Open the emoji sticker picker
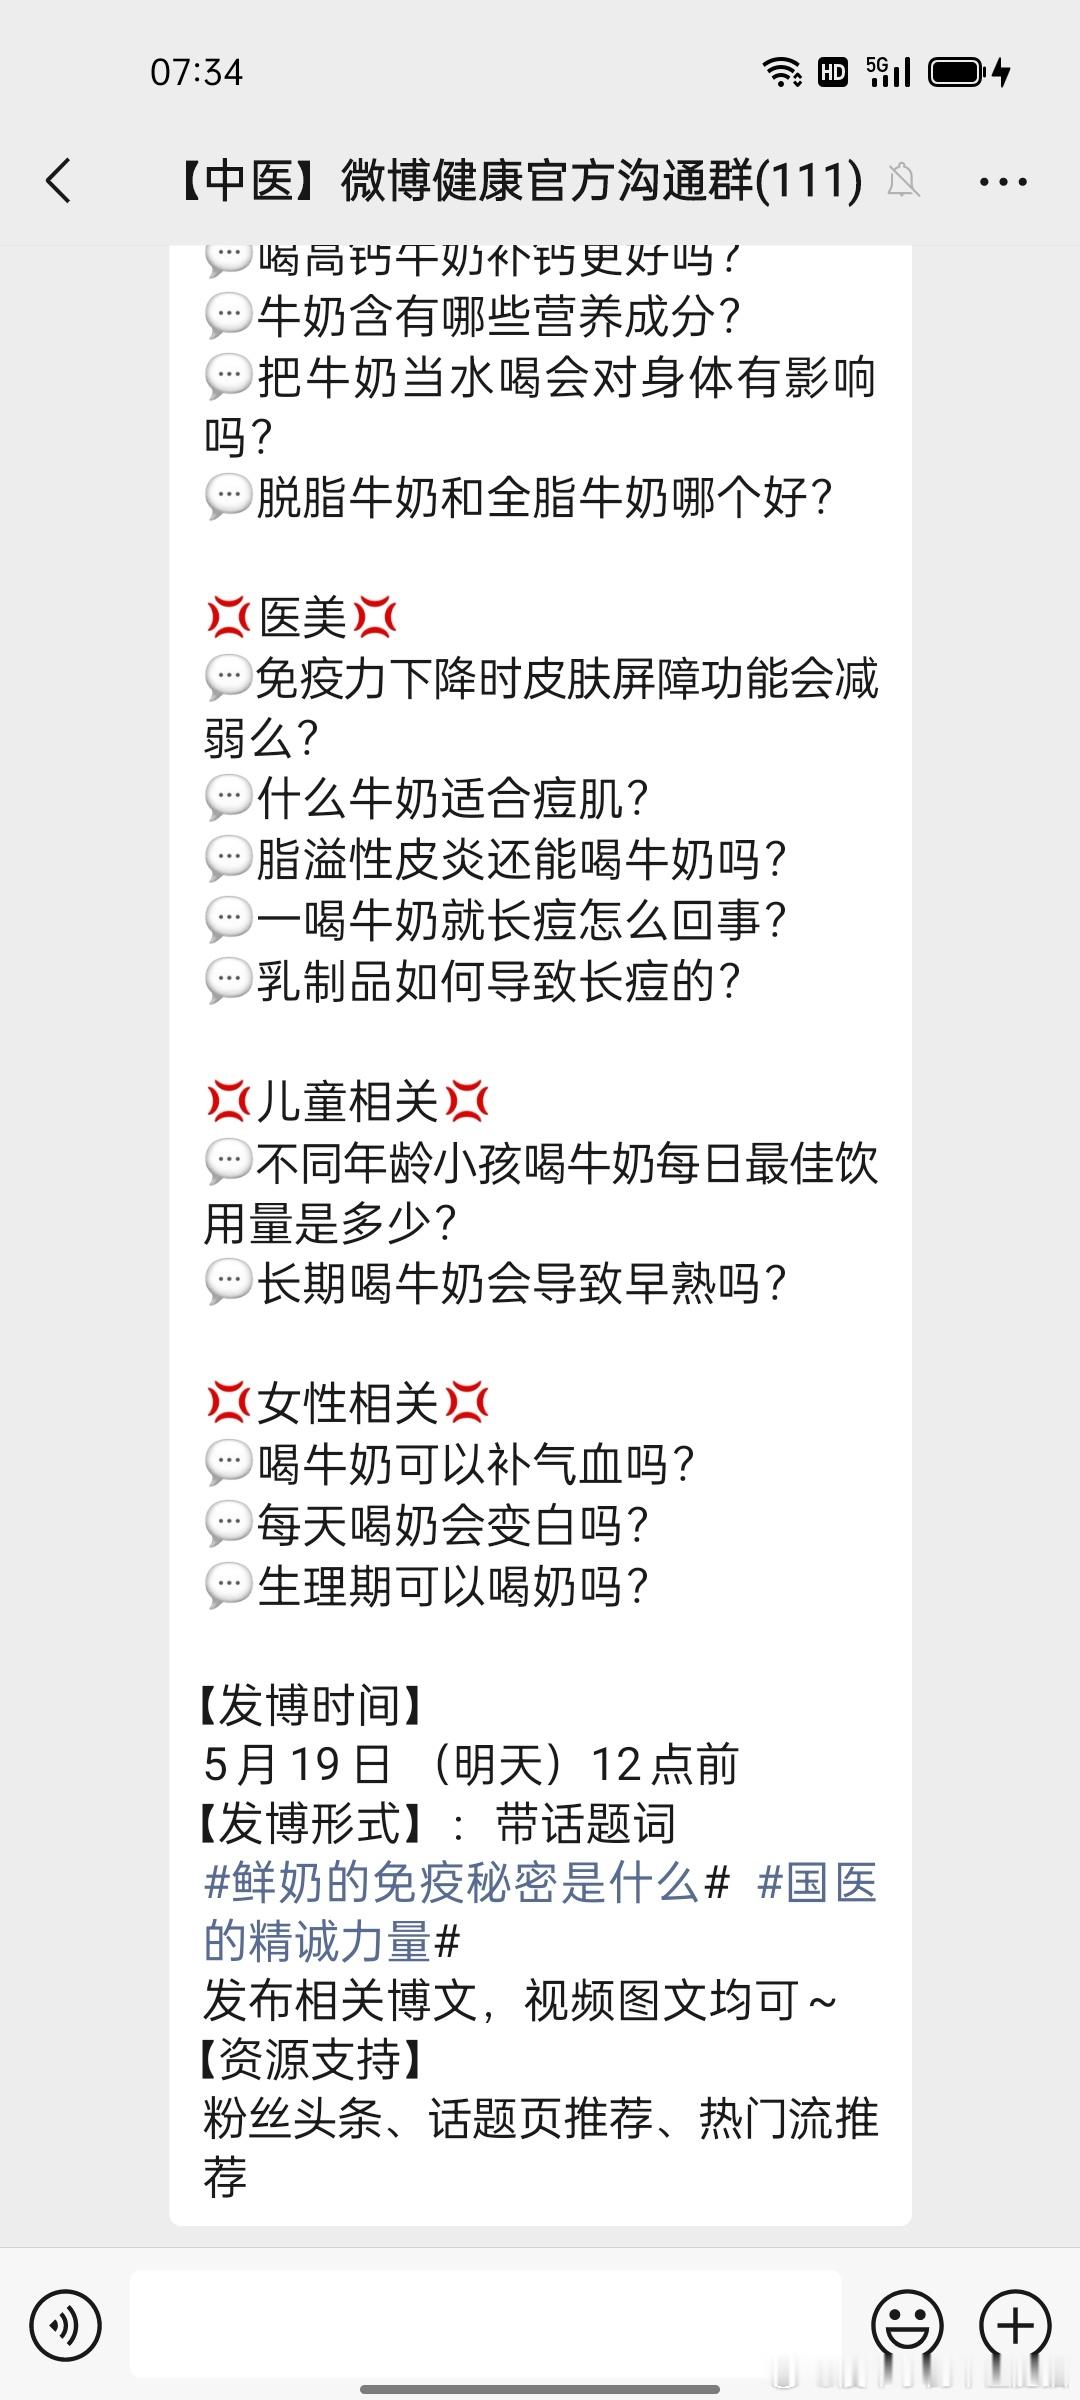Screen dimensions: 1080x2400 pos(908,2326)
